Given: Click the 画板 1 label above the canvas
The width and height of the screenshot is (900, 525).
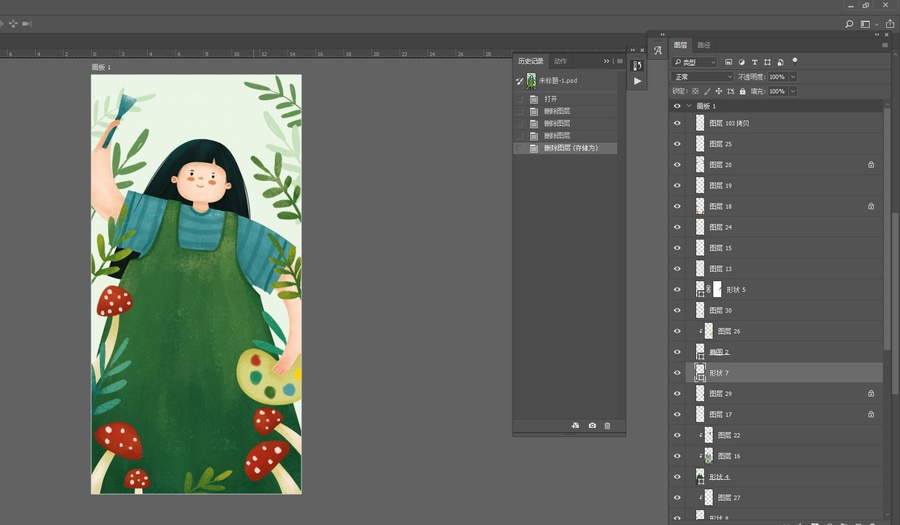Looking at the screenshot, I should [x=101, y=67].
